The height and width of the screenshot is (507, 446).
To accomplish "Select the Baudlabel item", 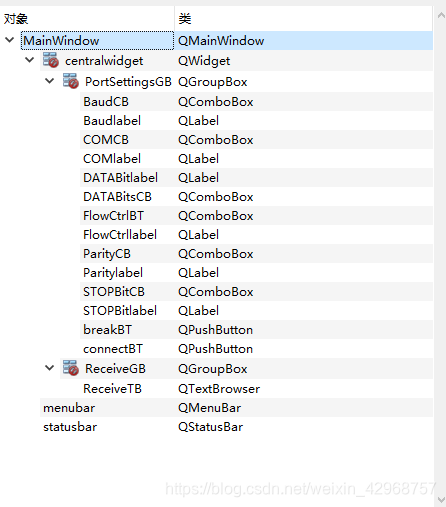I will tap(112, 121).
